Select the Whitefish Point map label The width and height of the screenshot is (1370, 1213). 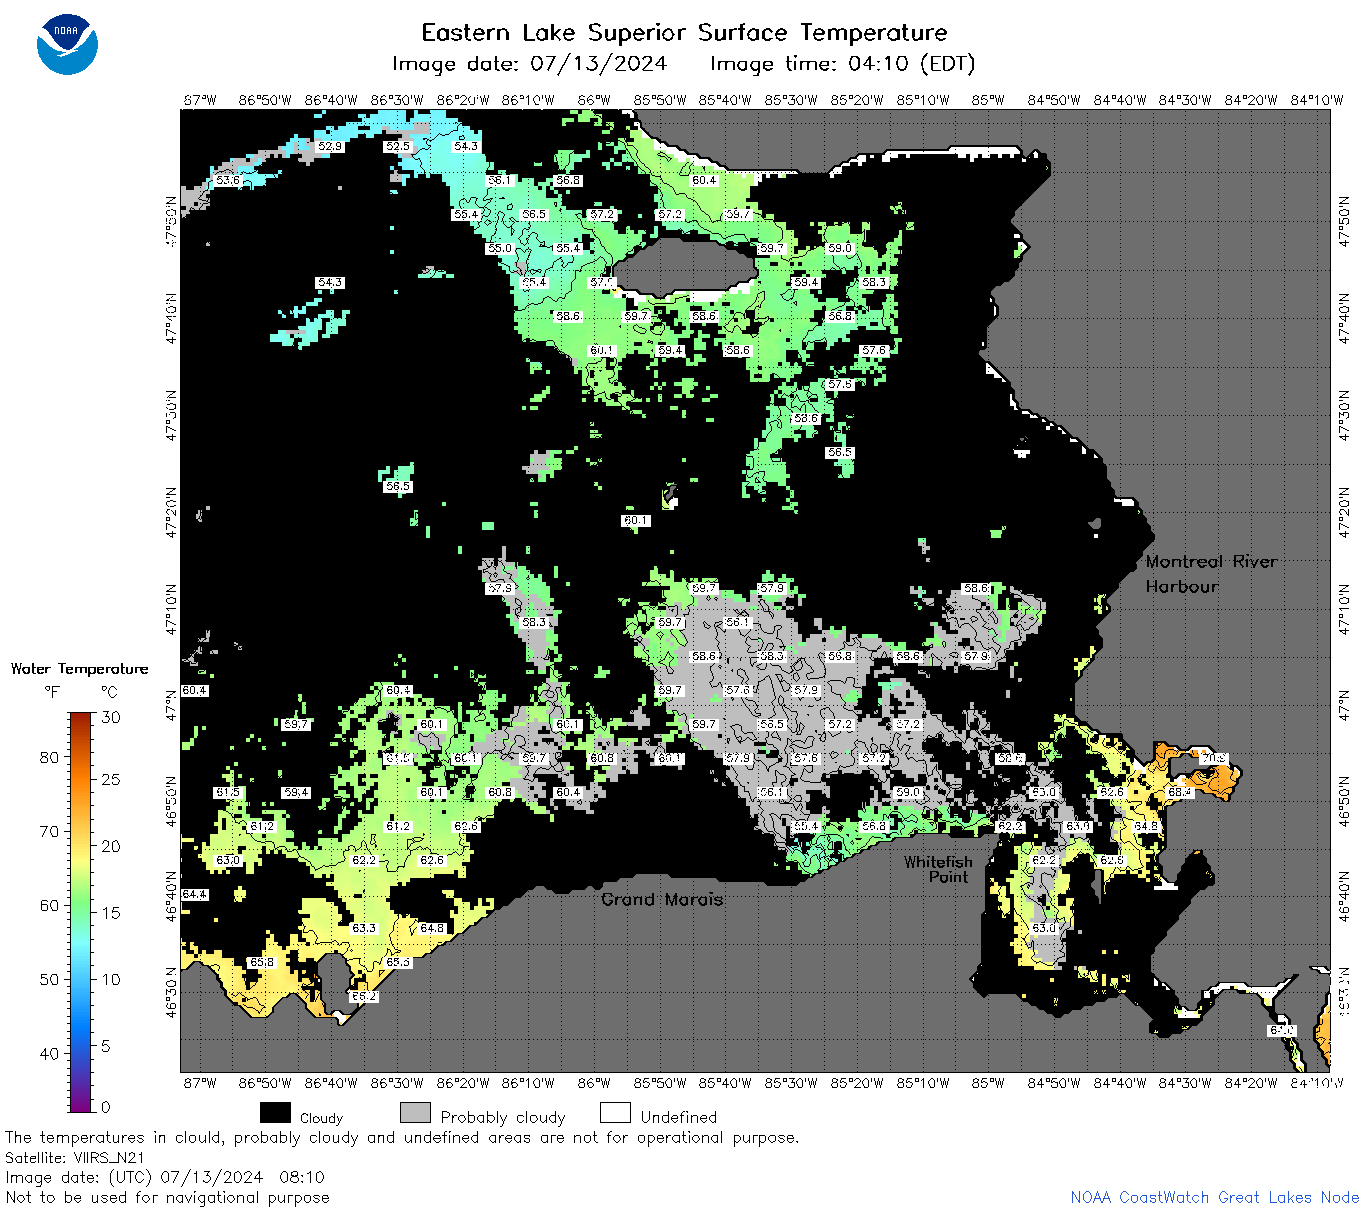[938, 869]
